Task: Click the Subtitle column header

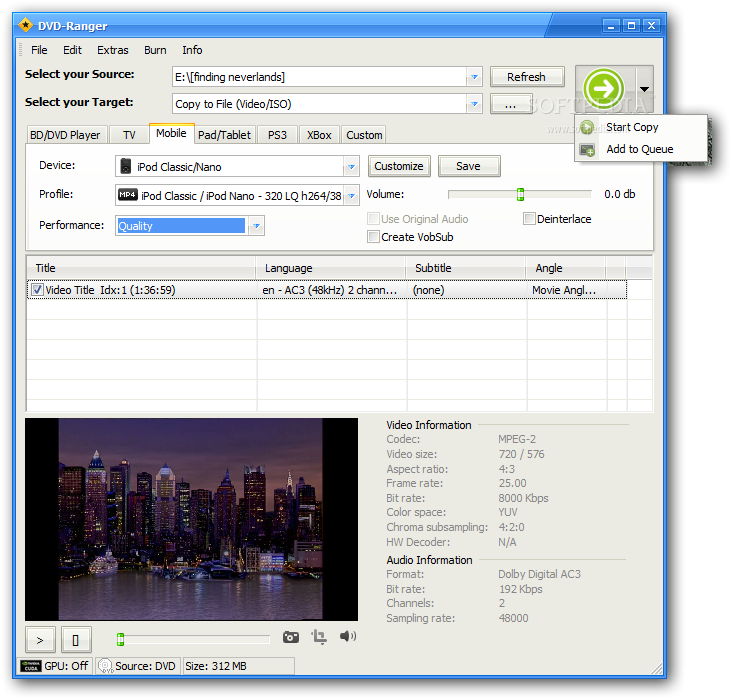Action: (x=466, y=268)
